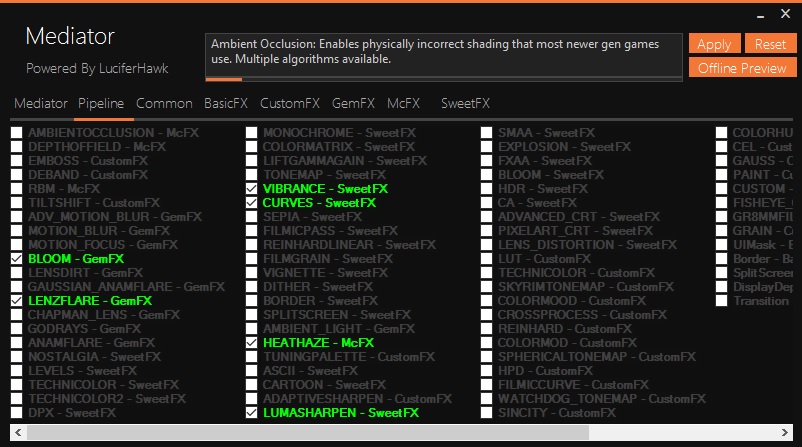Enable TONEMAP - SweetFX checkbox
This screenshot has height=447, width=802.
(252, 175)
